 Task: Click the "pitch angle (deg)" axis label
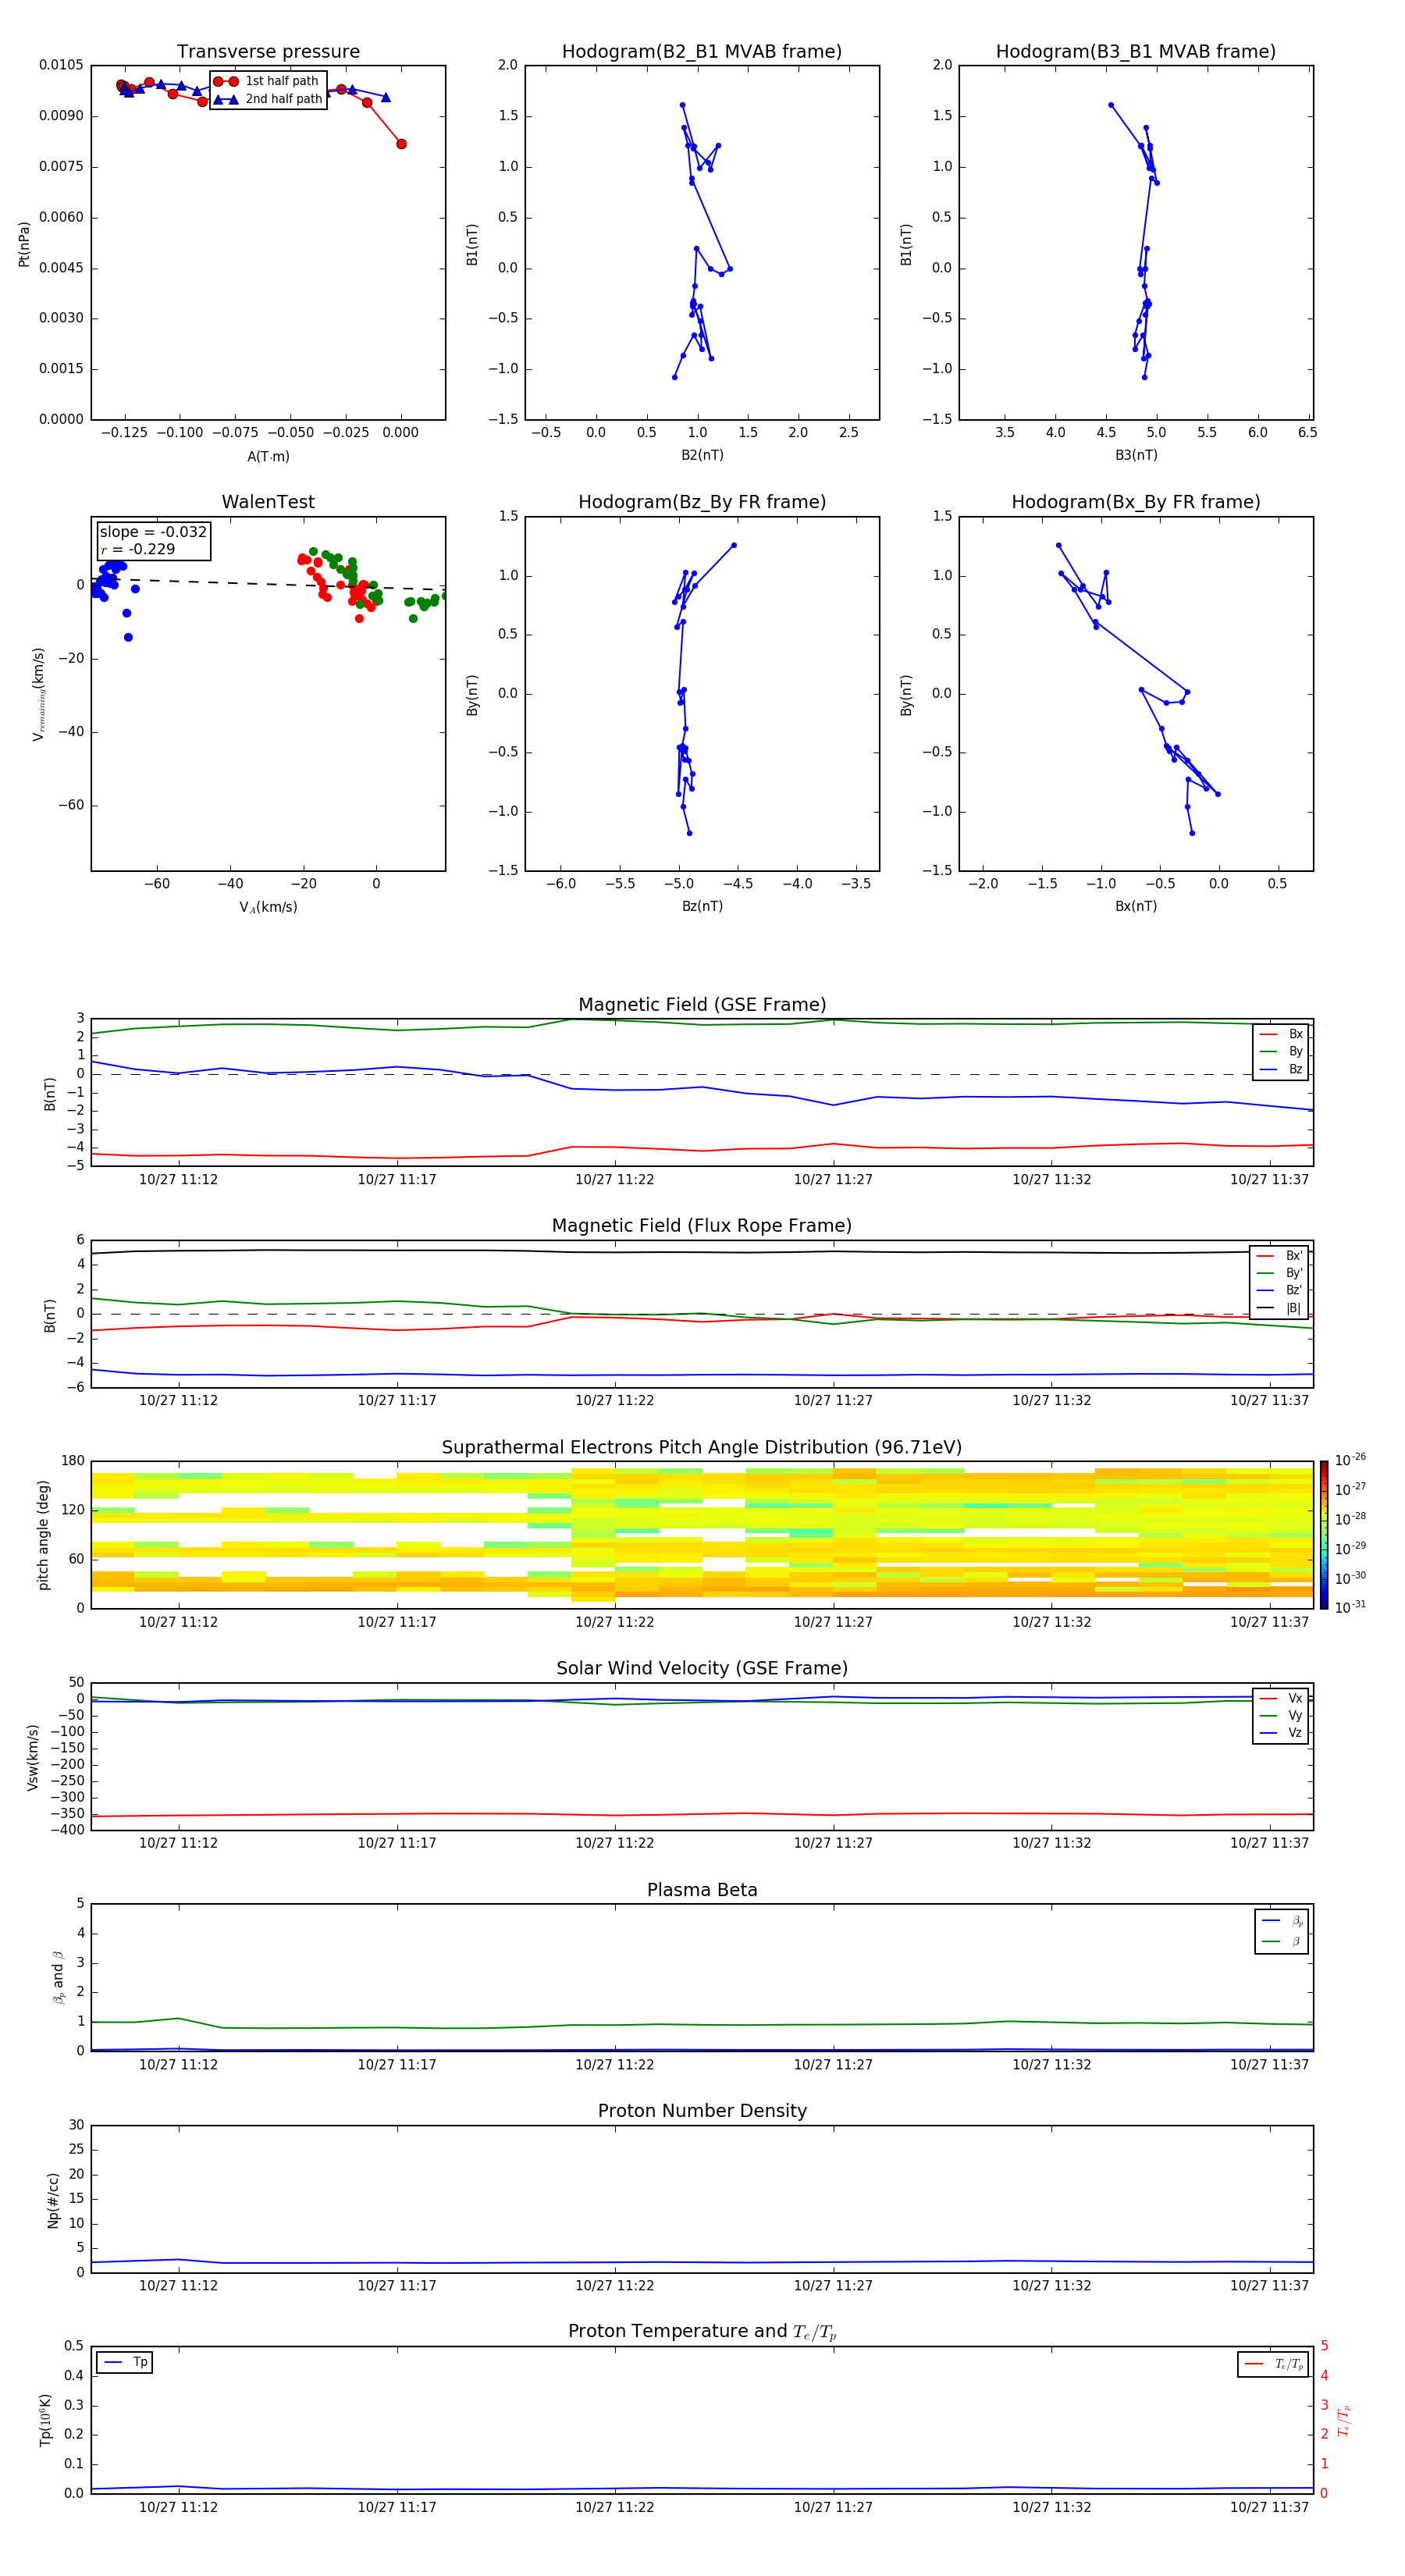(x=43, y=1535)
